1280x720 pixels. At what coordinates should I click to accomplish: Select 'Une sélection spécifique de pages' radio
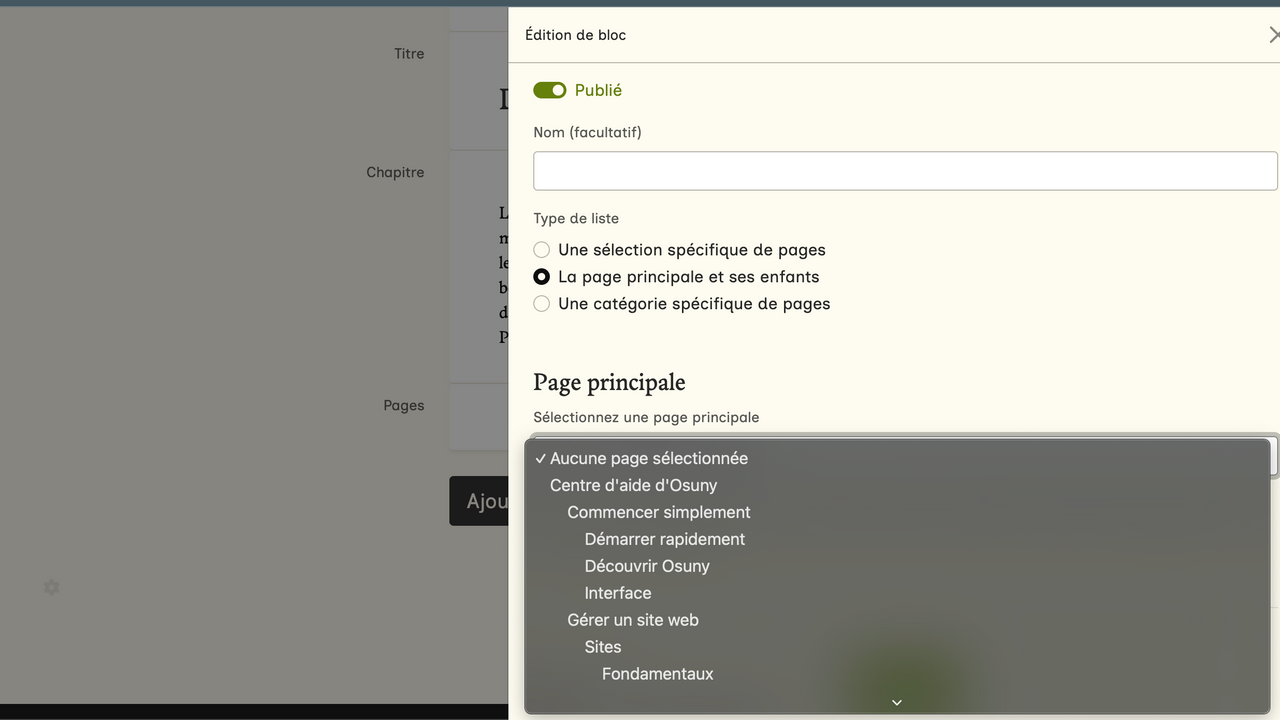click(x=542, y=250)
